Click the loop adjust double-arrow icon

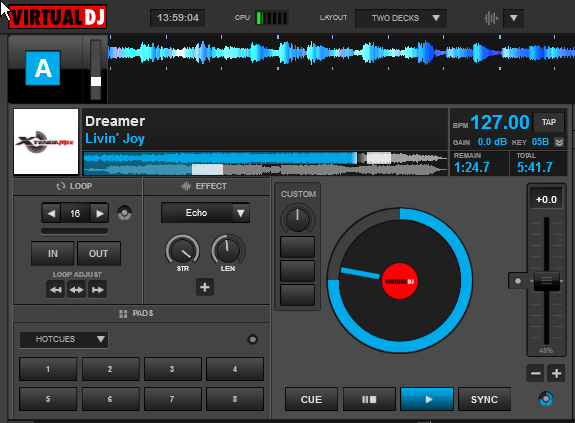click(76, 290)
